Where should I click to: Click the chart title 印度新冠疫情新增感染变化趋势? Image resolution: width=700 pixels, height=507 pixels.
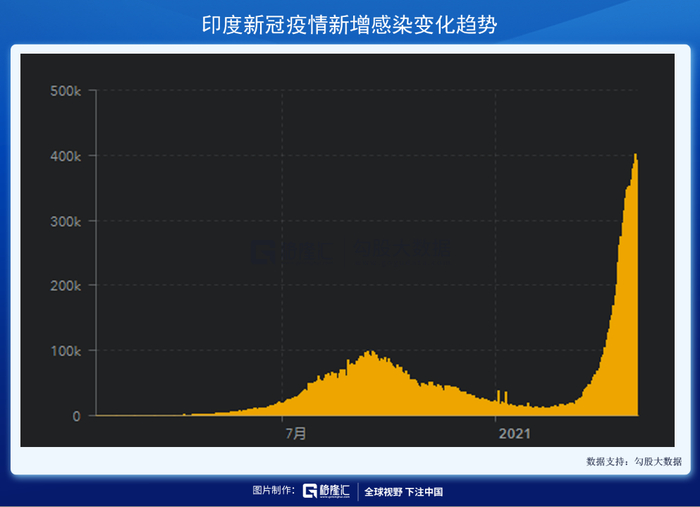click(x=349, y=25)
